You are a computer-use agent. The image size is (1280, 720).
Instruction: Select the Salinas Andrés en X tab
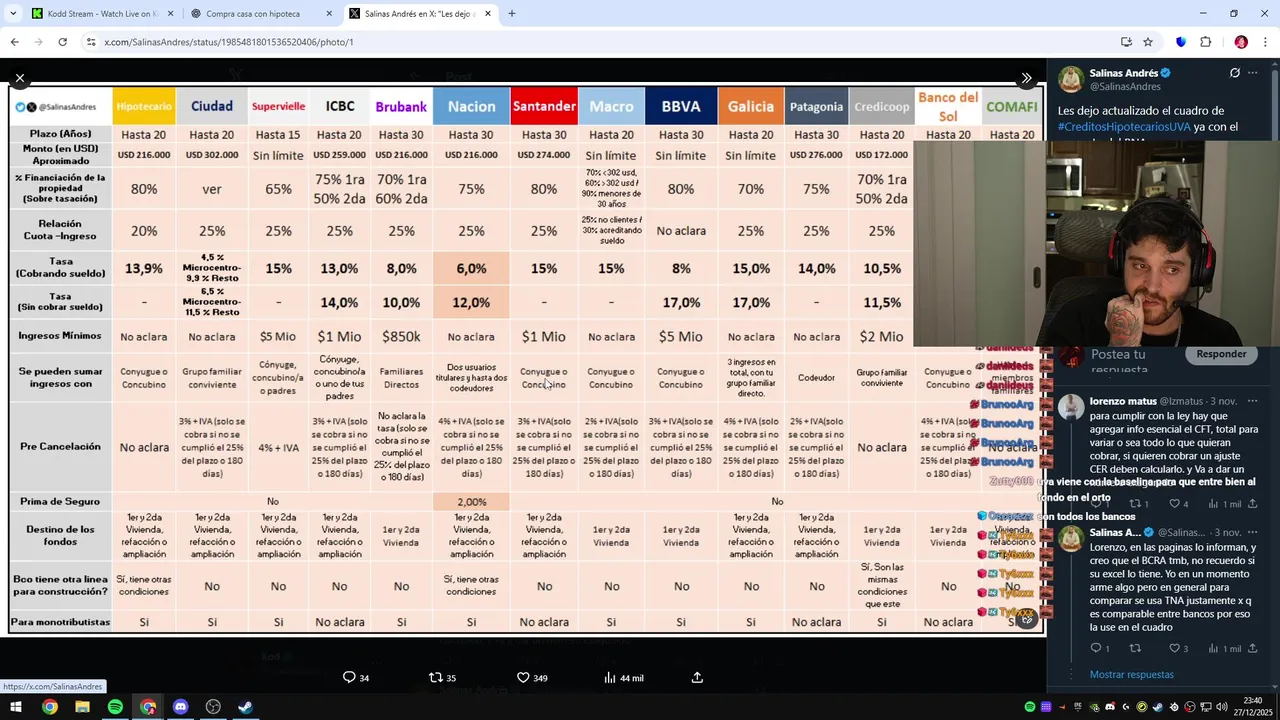pyautogui.click(x=420, y=14)
